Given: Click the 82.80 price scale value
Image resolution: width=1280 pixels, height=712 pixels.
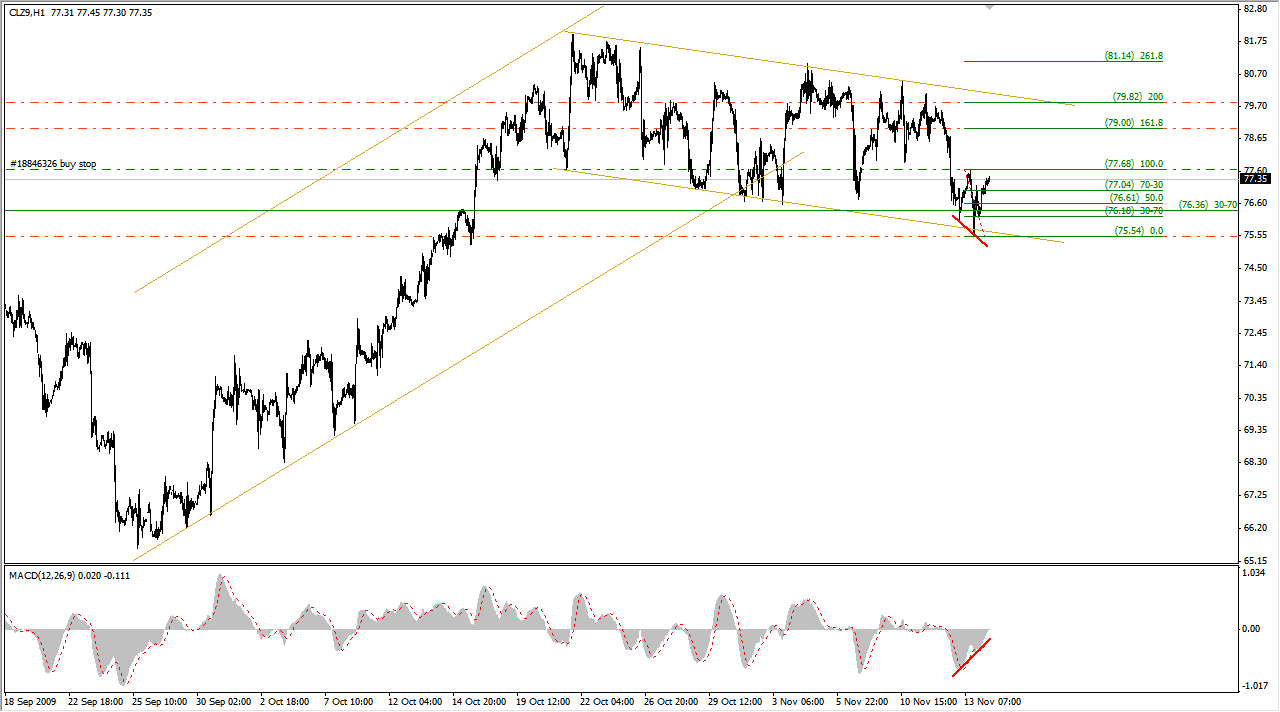Looking at the screenshot, I should pos(1254,9).
